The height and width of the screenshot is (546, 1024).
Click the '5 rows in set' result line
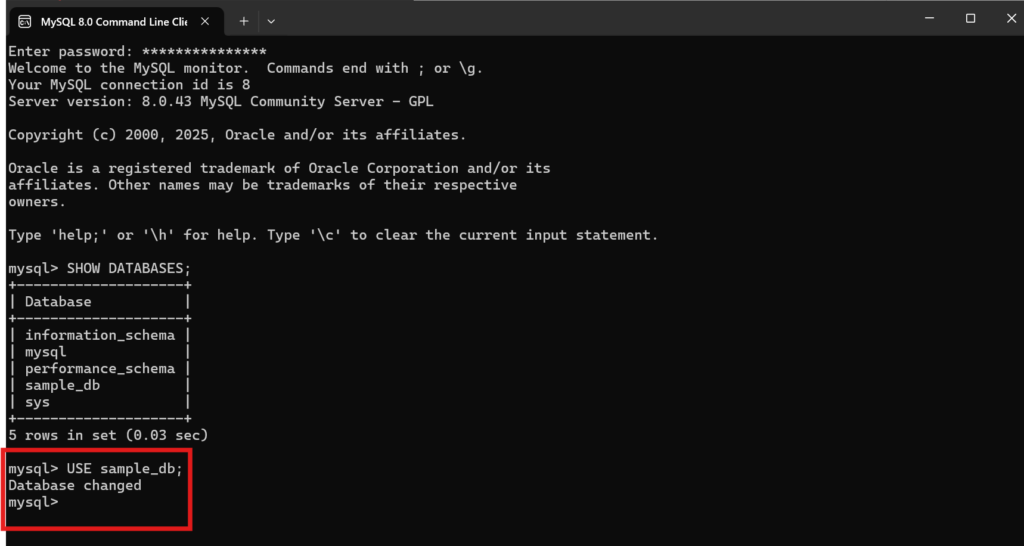108,435
